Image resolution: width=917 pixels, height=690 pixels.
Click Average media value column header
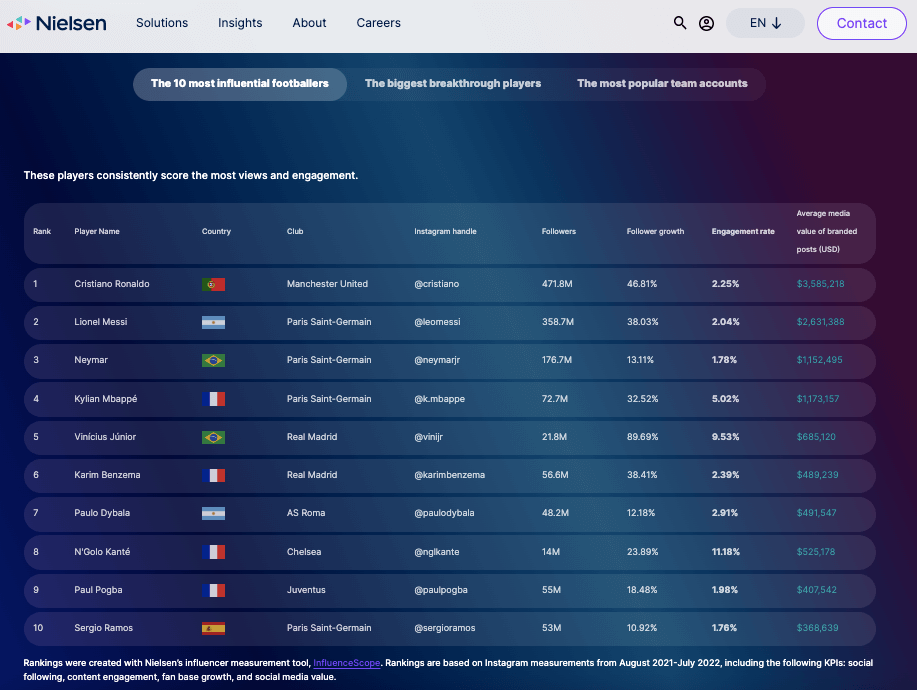pyautogui.click(x=826, y=232)
